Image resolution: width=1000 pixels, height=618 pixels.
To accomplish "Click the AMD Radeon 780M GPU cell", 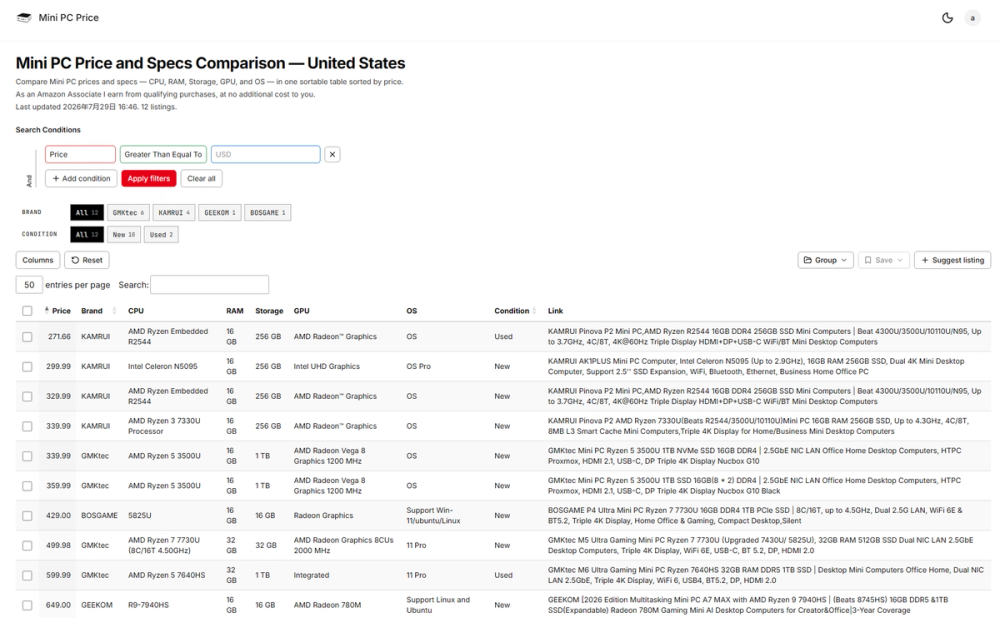I will [327, 605].
